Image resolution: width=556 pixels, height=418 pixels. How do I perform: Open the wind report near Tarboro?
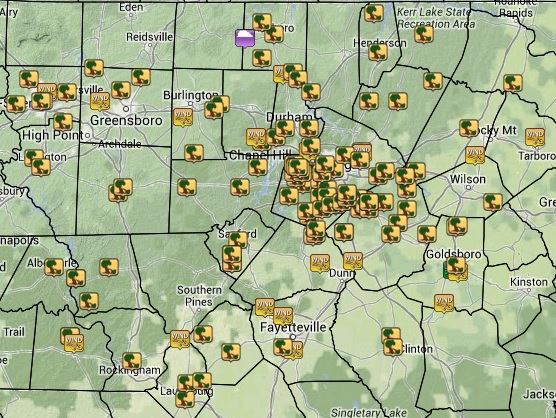pos(535,137)
